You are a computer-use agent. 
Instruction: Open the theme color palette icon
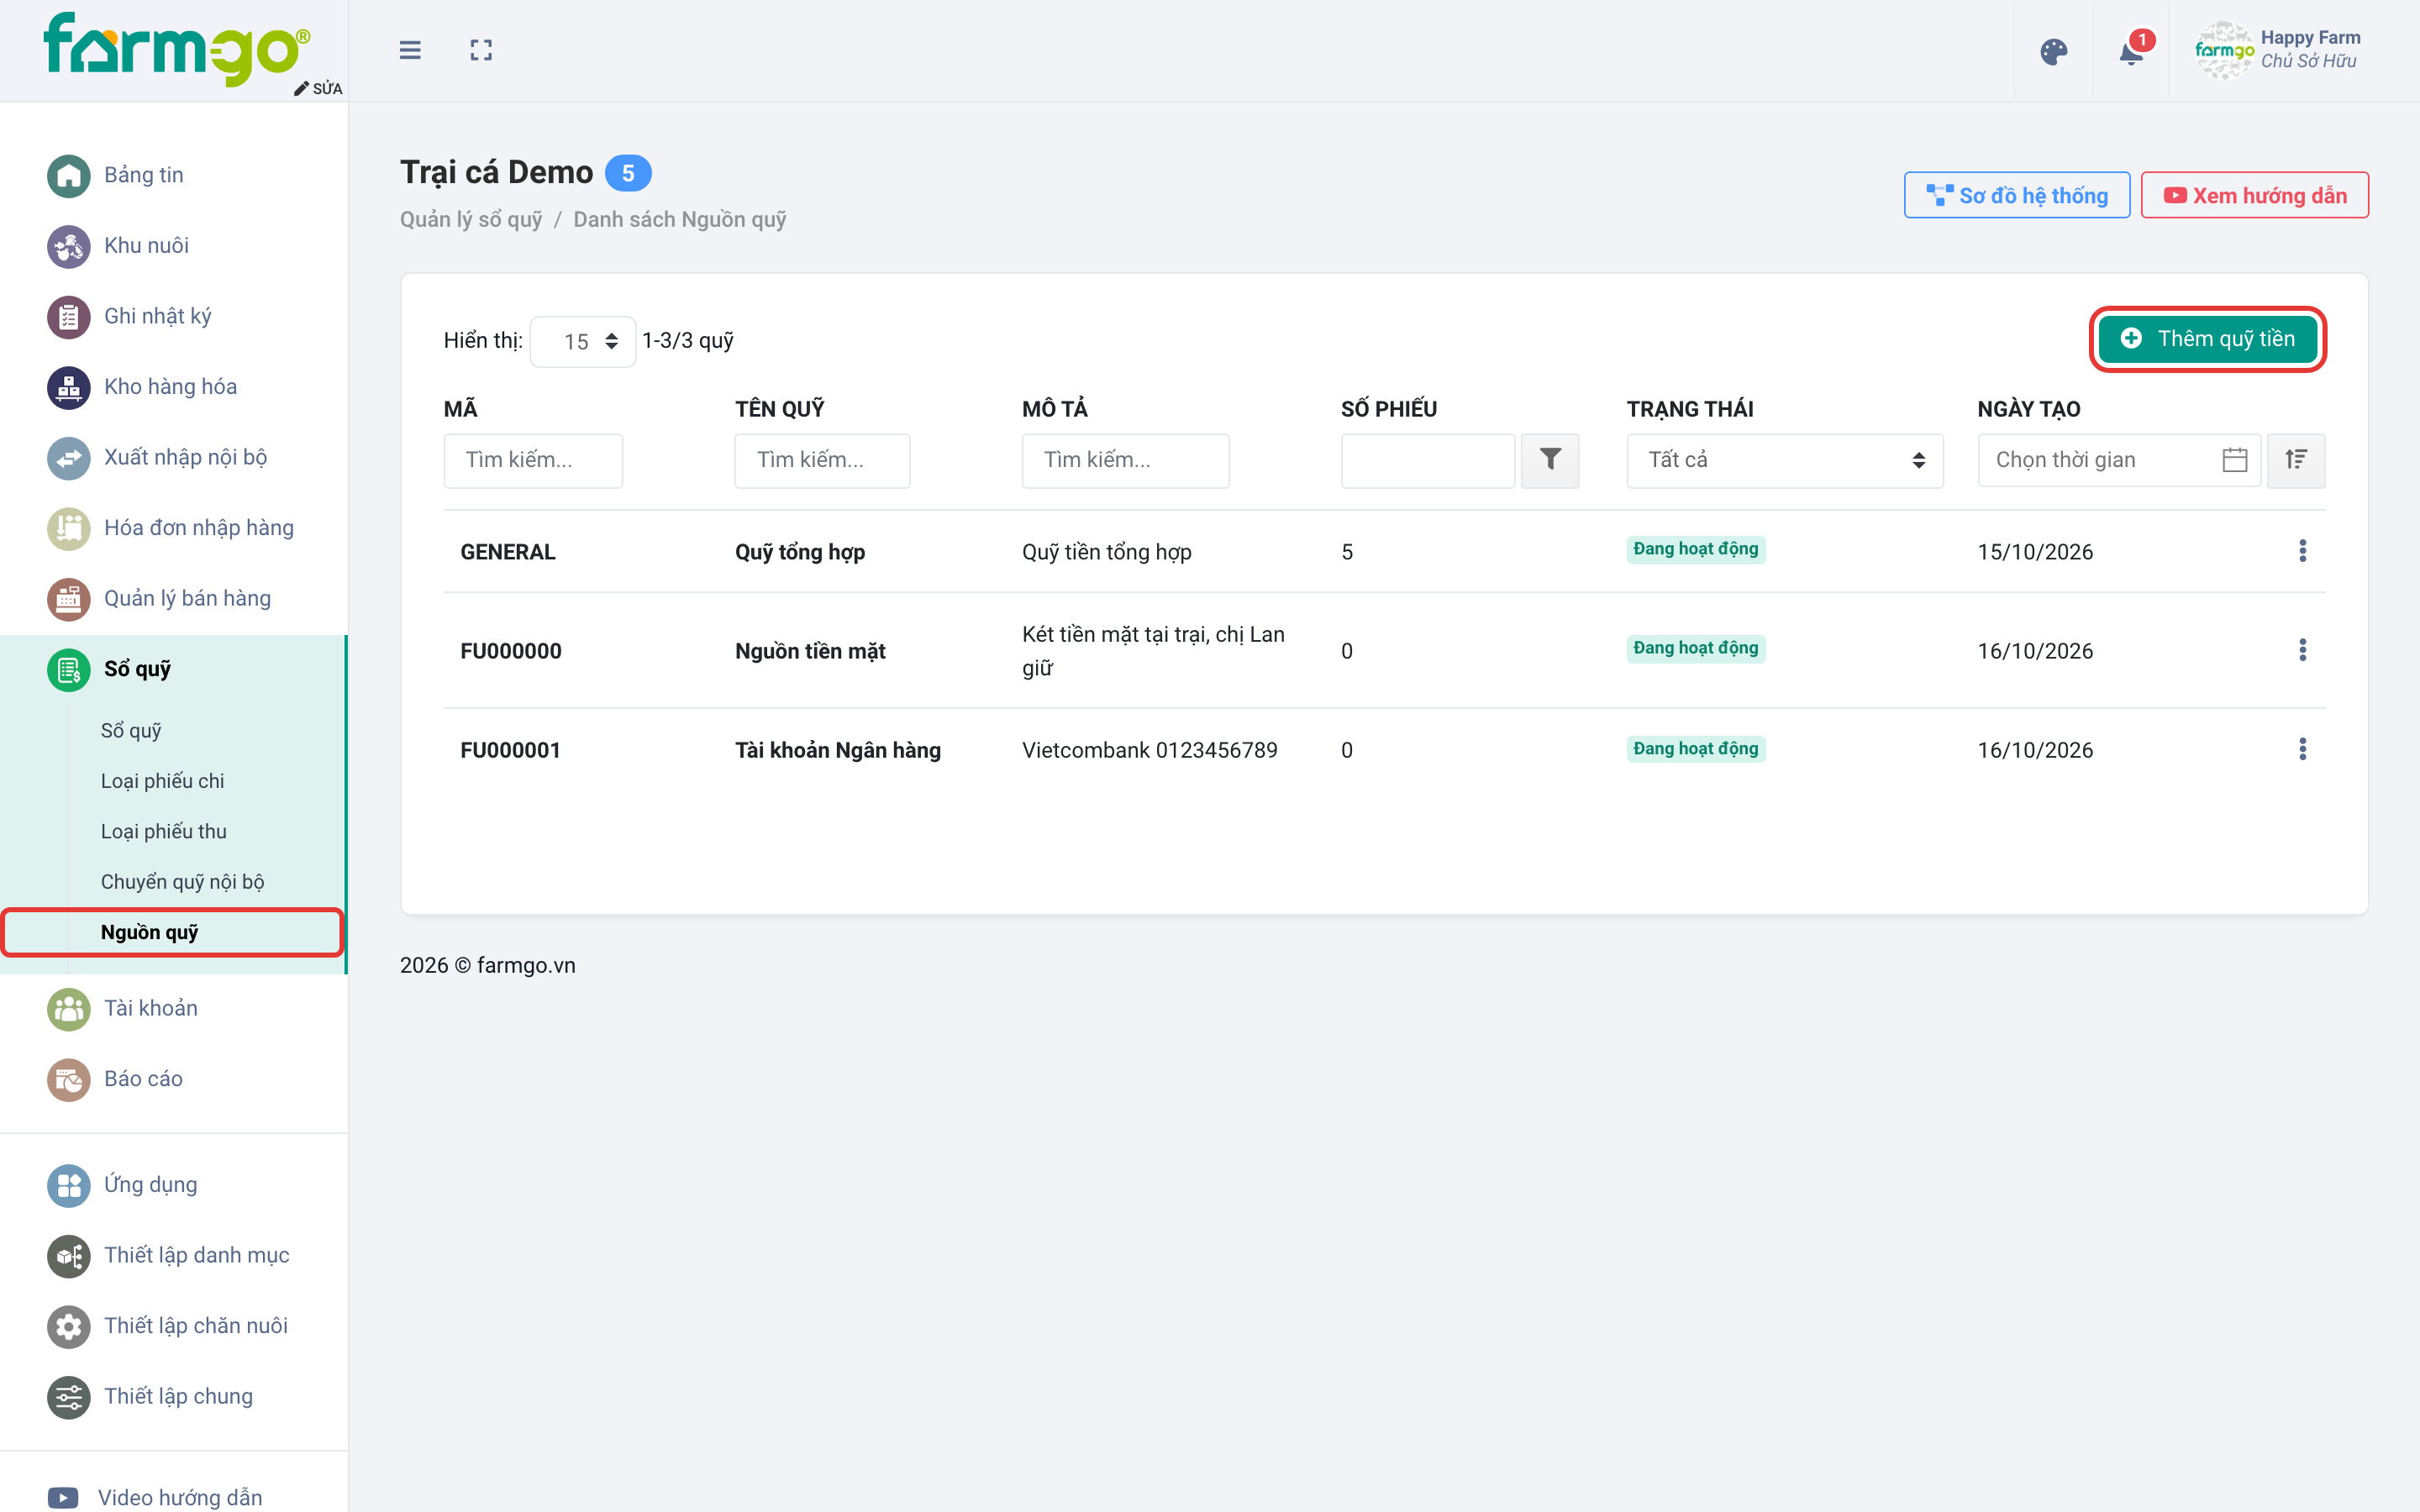[2053, 52]
